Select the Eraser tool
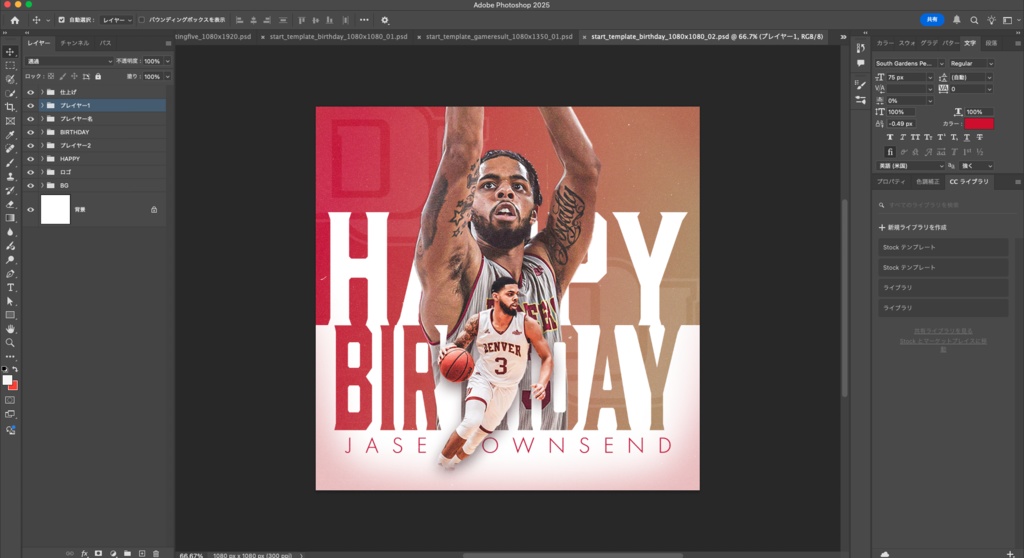This screenshot has width=1024, height=558. [10, 204]
